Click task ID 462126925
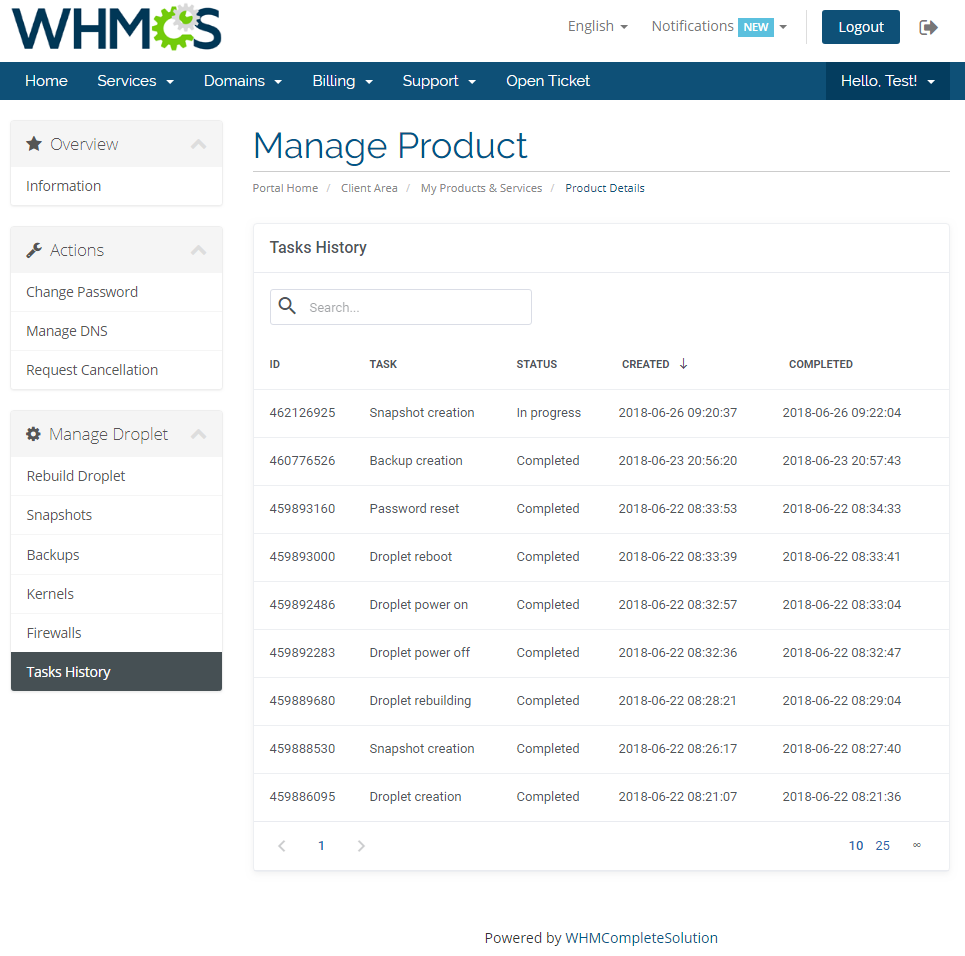This screenshot has width=965, height=956. coord(302,412)
